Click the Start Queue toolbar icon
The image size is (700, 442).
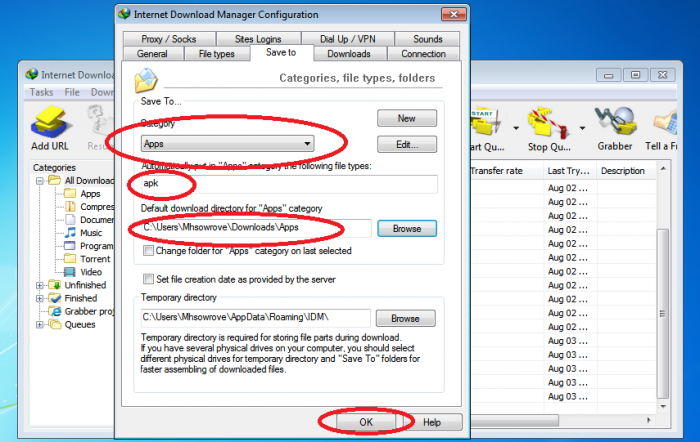point(487,127)
